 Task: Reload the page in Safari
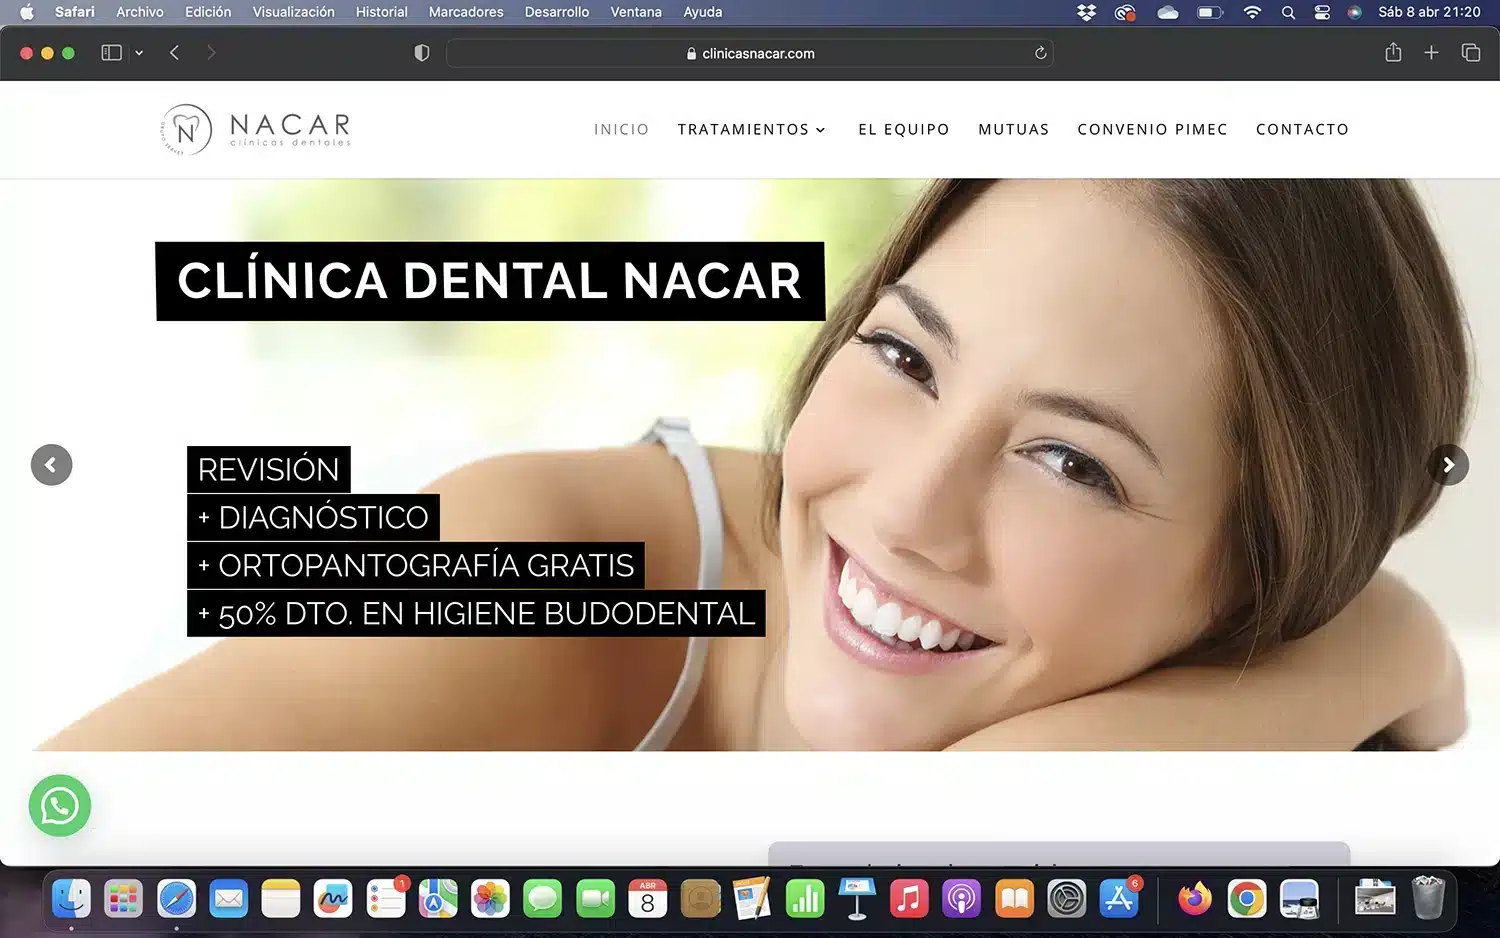[x=1040, y=53]
